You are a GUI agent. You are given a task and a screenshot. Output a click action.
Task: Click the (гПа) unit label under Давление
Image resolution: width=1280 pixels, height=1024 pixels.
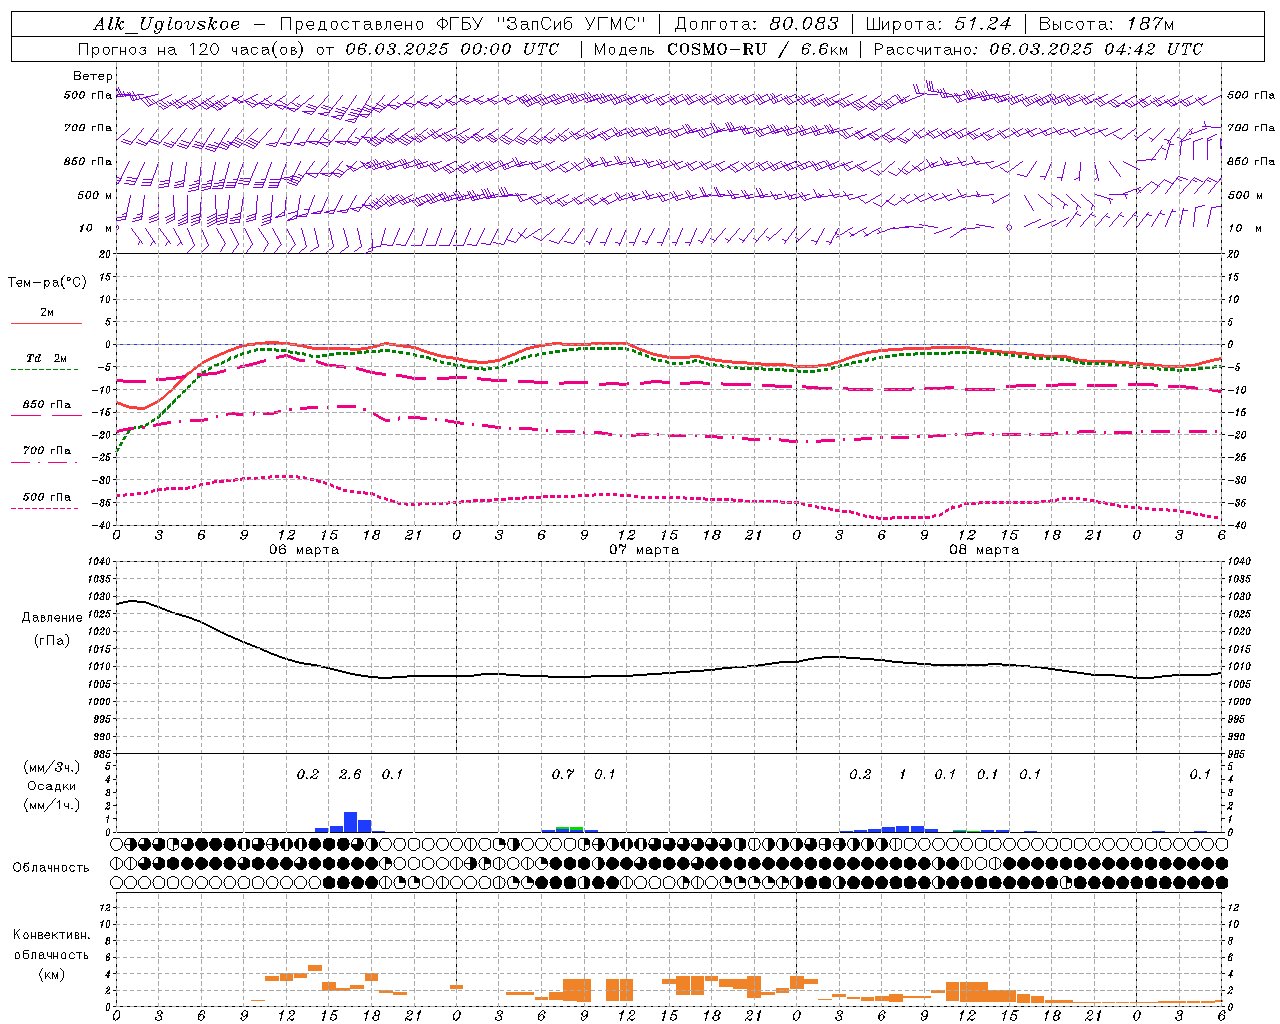click(x=52, y=640)
